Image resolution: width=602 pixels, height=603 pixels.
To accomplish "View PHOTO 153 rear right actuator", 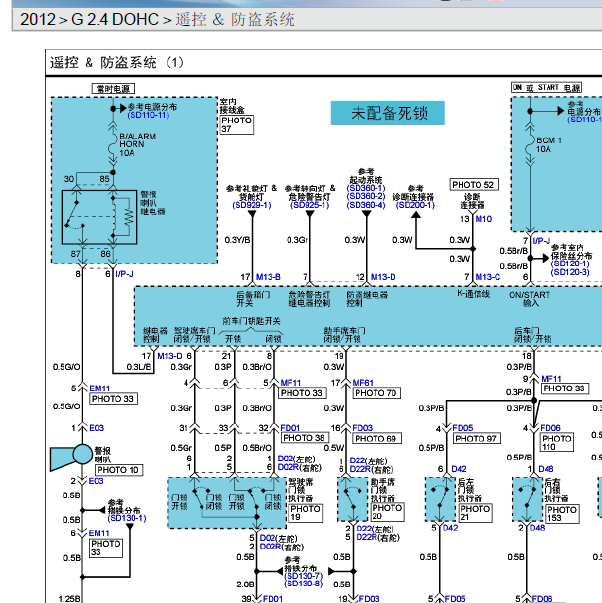I will click(x=562, y=514).
